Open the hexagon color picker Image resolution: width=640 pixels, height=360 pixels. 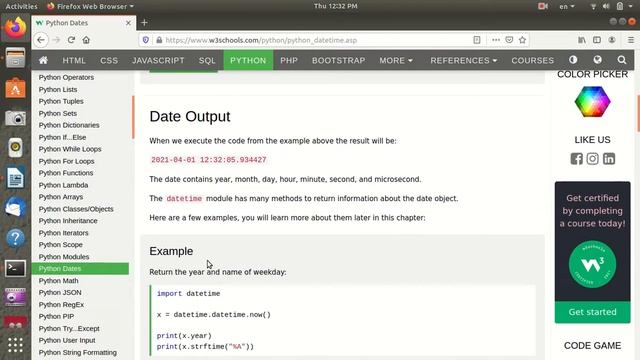(592, 102)
